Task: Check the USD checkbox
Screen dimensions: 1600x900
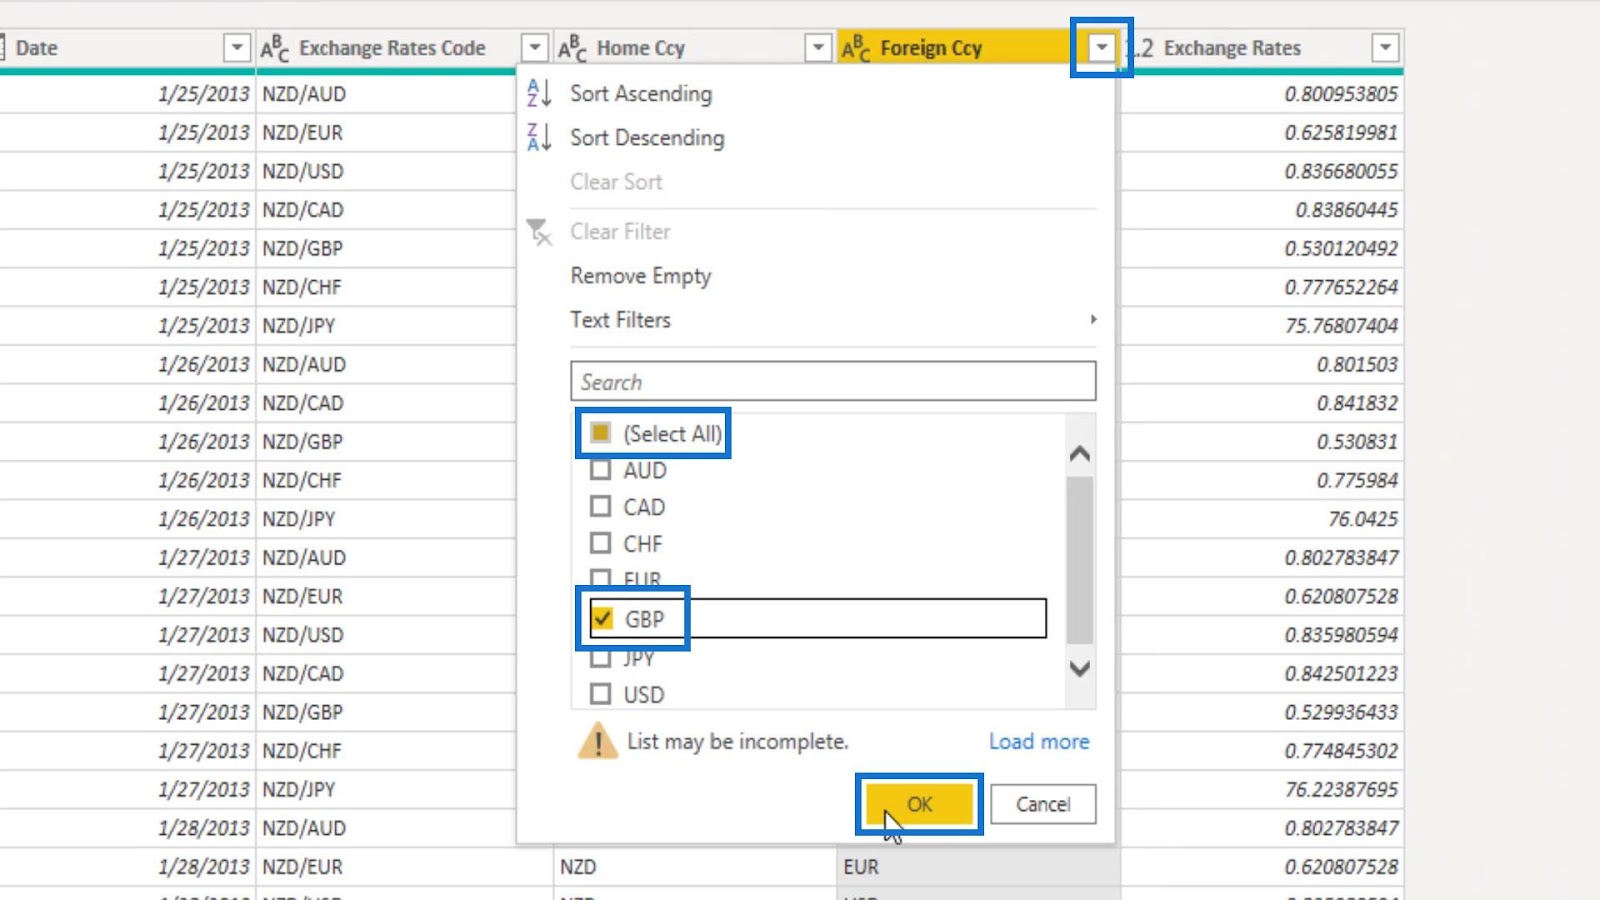Action: click(x=600, y=694)
